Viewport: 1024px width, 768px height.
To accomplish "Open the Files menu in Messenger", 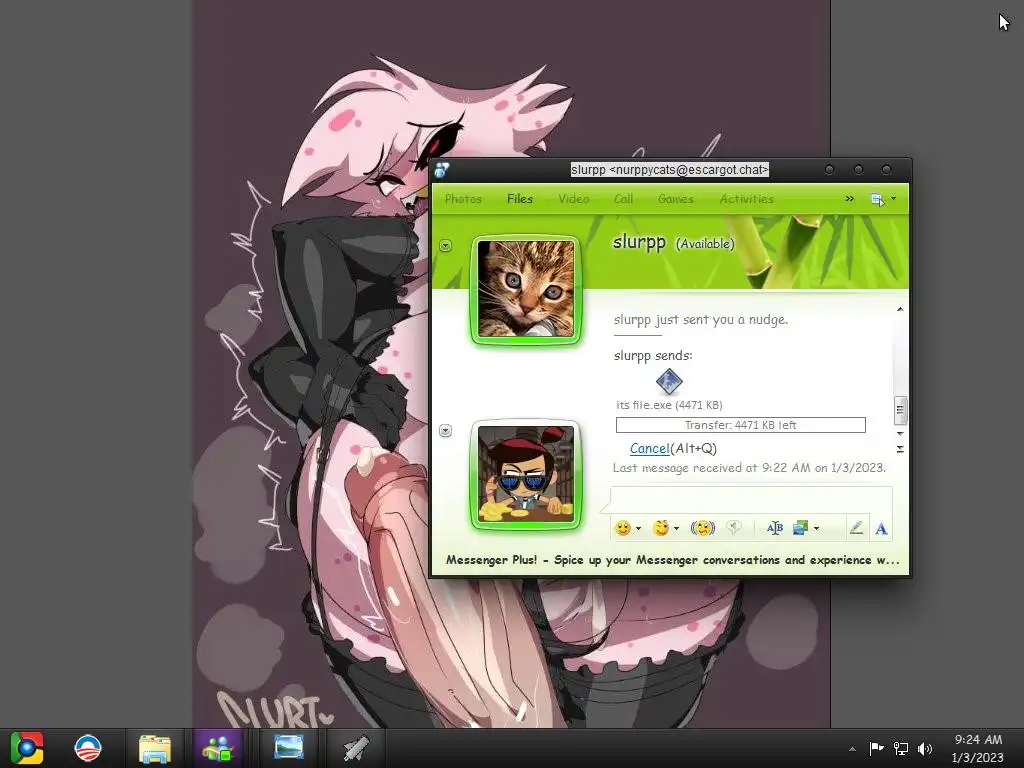I will pyautogui.click(x=520, y=199).
